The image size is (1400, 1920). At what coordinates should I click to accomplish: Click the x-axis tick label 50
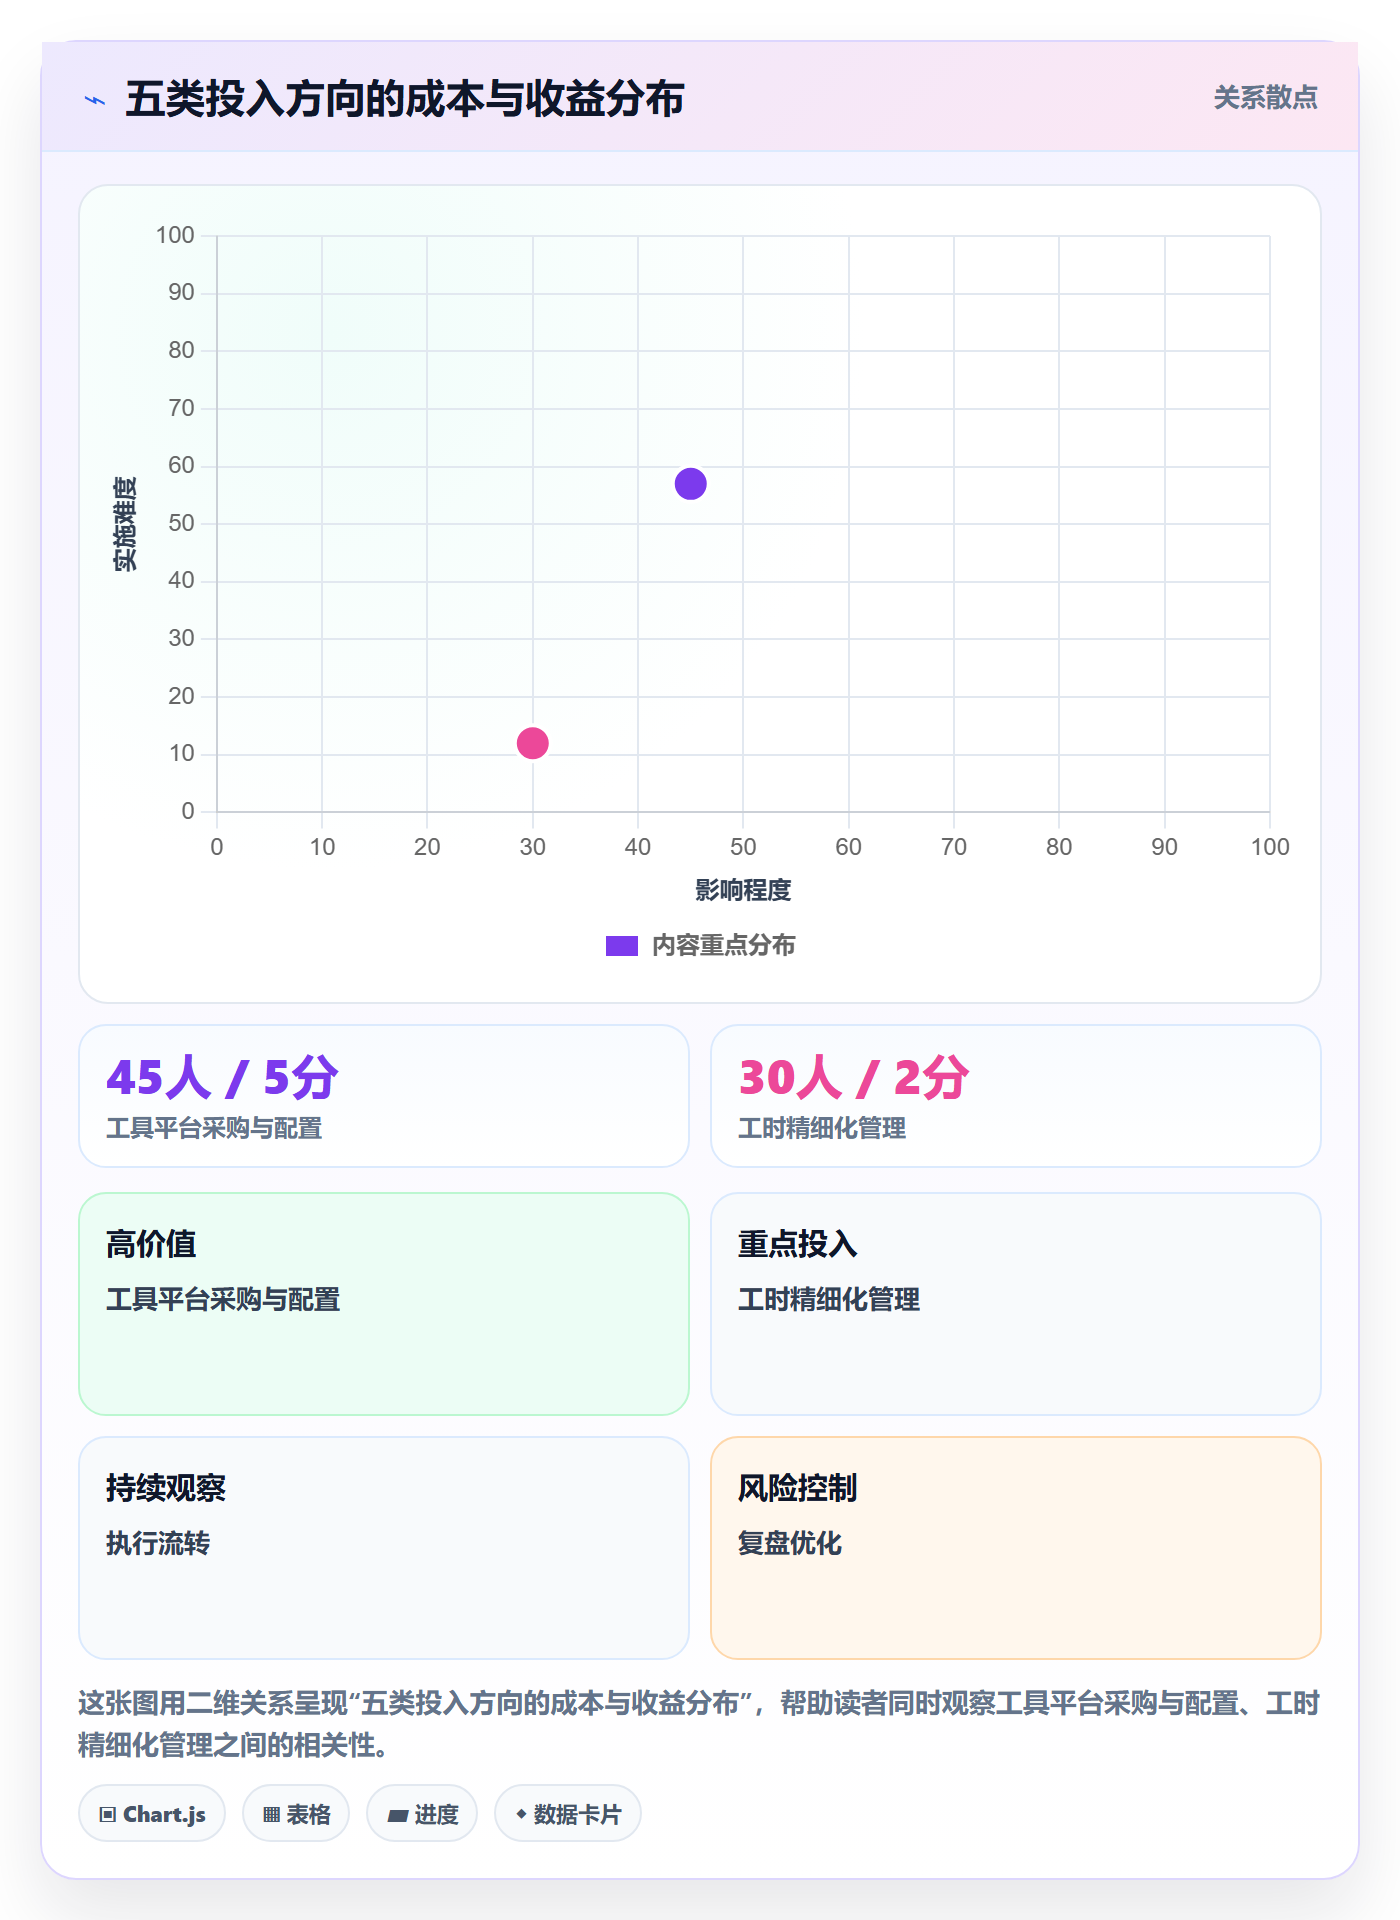(x=743, y=847)
